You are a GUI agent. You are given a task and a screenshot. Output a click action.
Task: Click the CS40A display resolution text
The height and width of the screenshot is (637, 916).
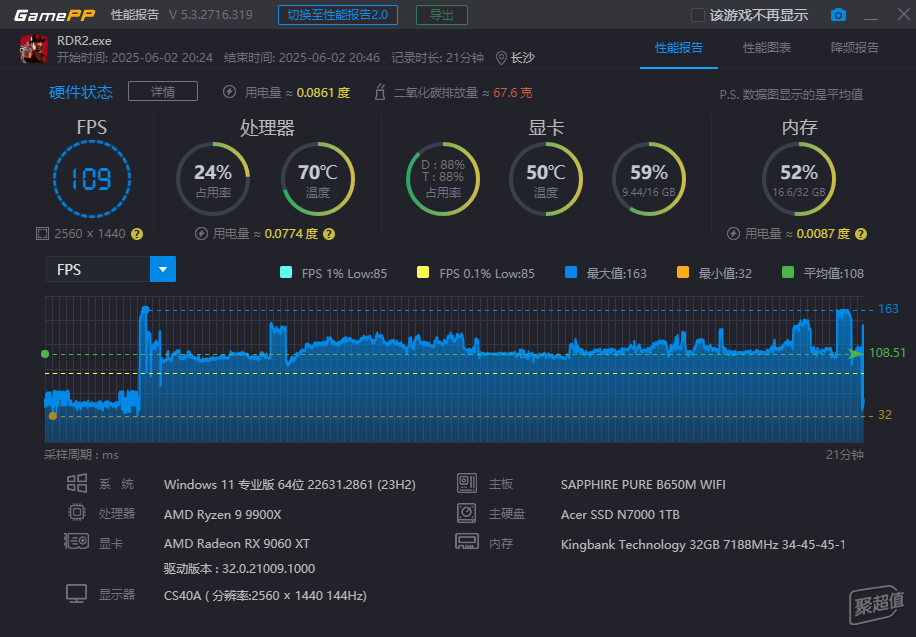(265, 596)
